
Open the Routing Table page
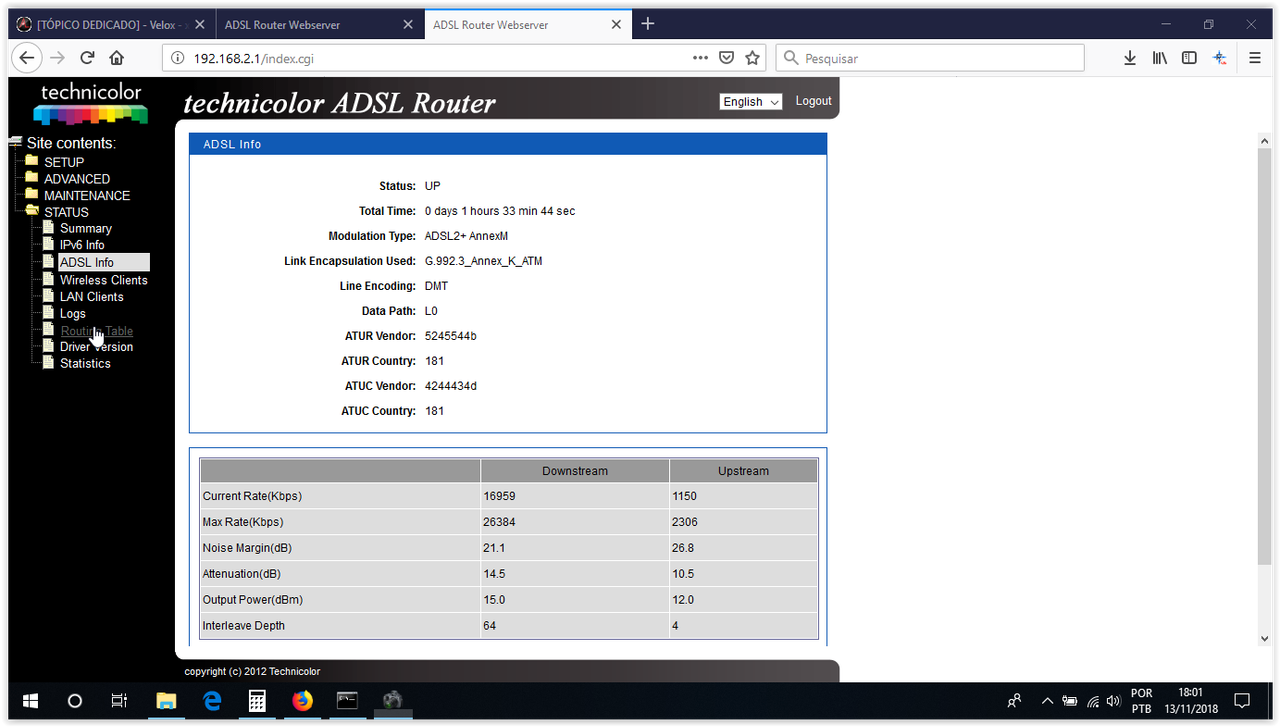click(x=96, y=330)
